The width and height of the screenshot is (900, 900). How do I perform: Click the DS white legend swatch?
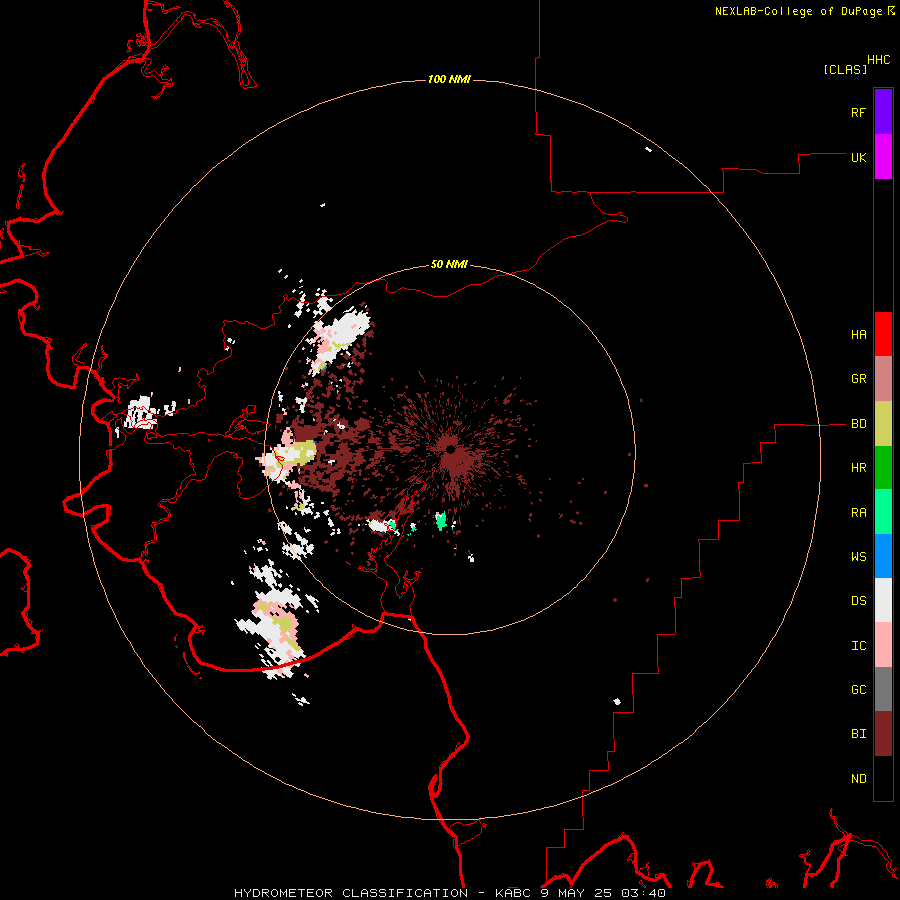click(883, 600)
